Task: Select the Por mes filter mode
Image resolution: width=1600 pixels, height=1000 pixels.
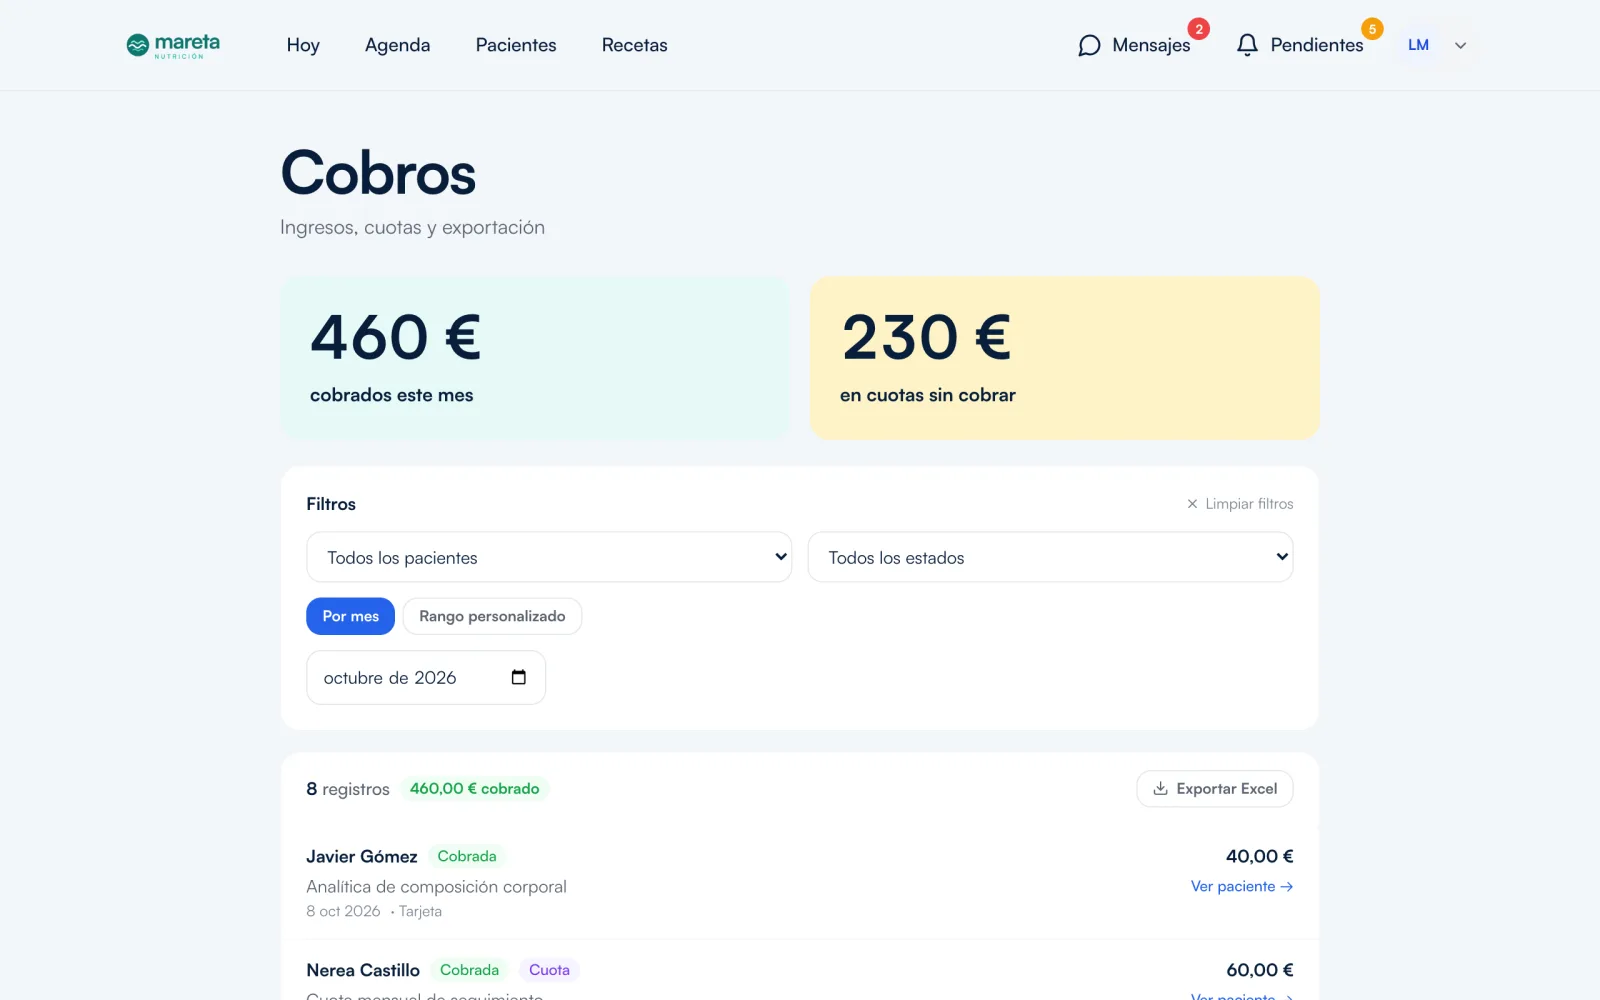Action: pyautogui.click(x=350, y=616)
